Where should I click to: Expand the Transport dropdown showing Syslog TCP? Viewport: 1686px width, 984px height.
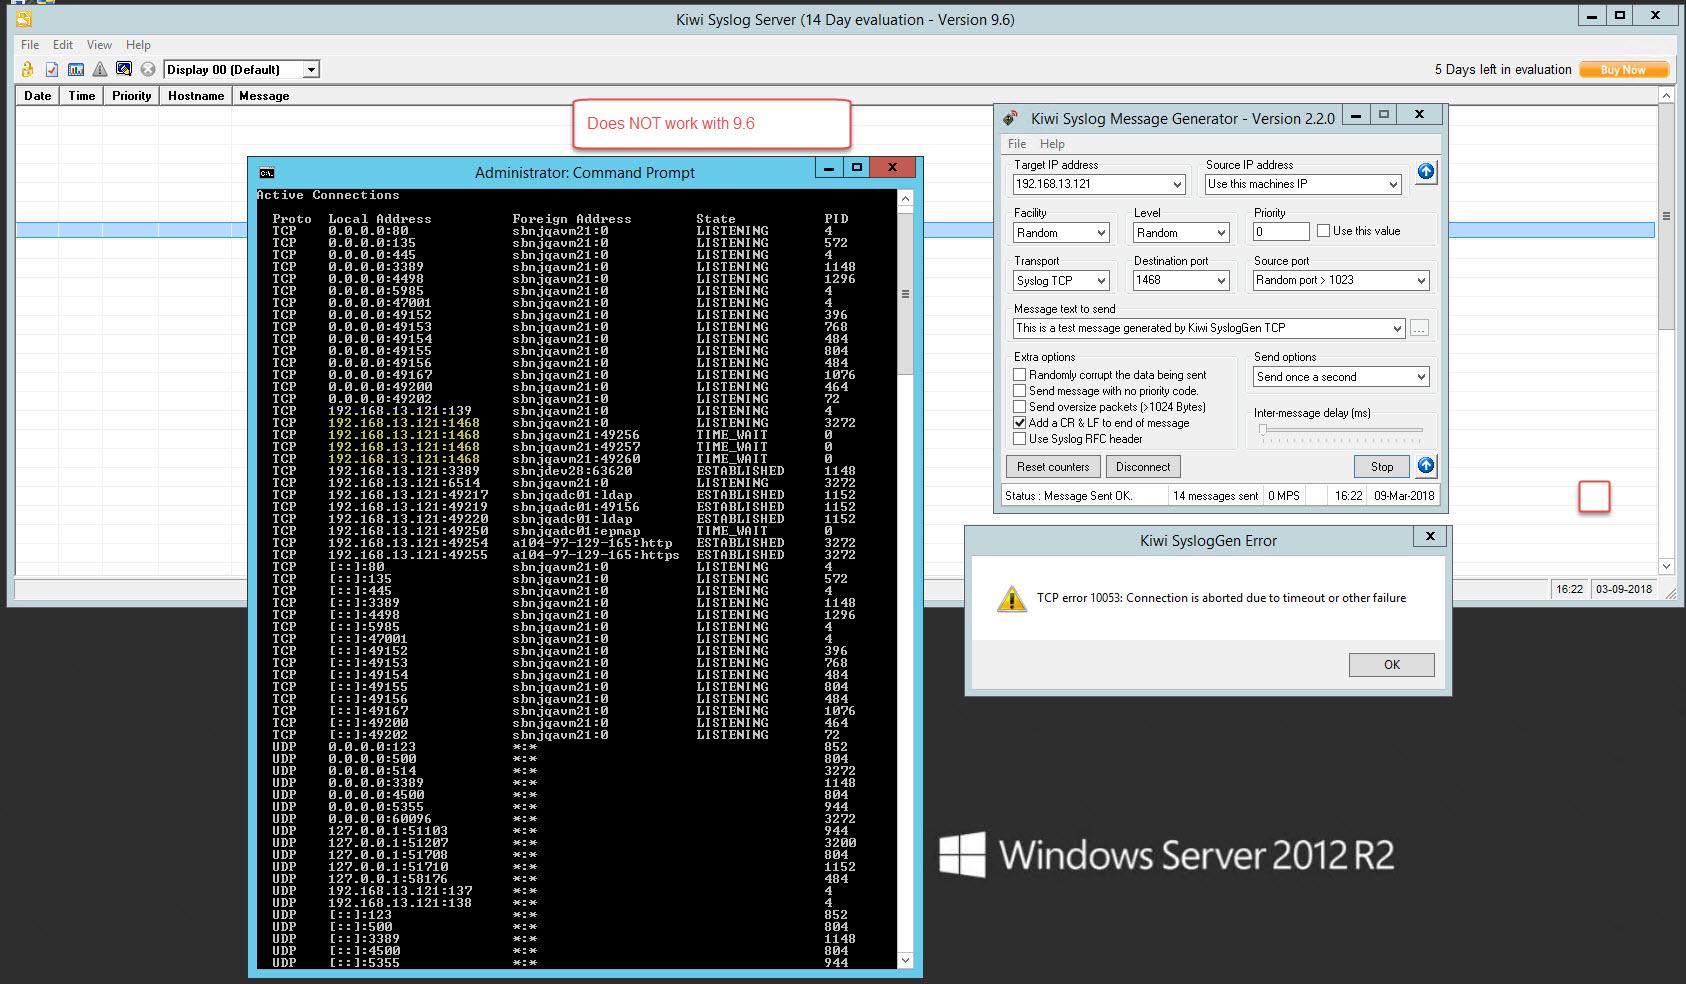1101,281
